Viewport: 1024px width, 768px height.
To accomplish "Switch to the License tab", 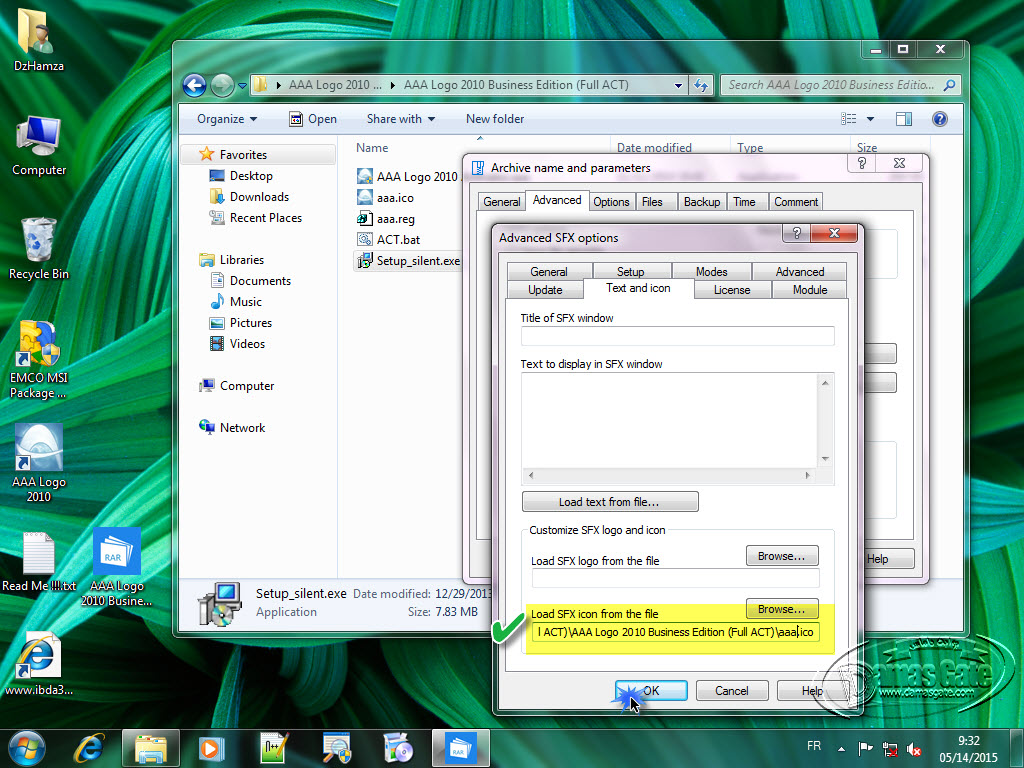I will click(731, 290).
